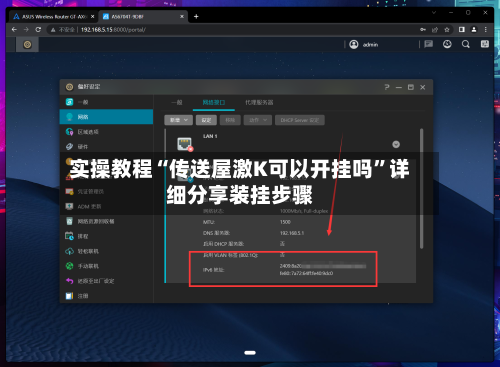Select fe80 link-local IPv6 address text
500x367 pixels.
coord(306,273)
